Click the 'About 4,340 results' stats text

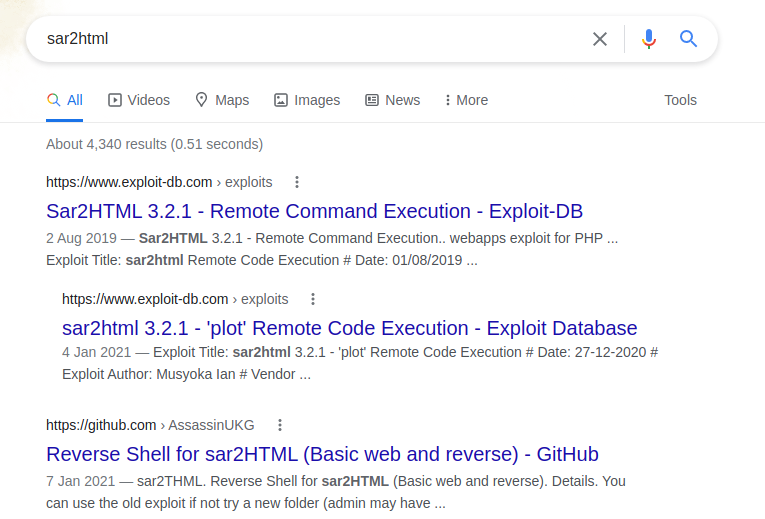pyautogui.click(x=154, y=144)
